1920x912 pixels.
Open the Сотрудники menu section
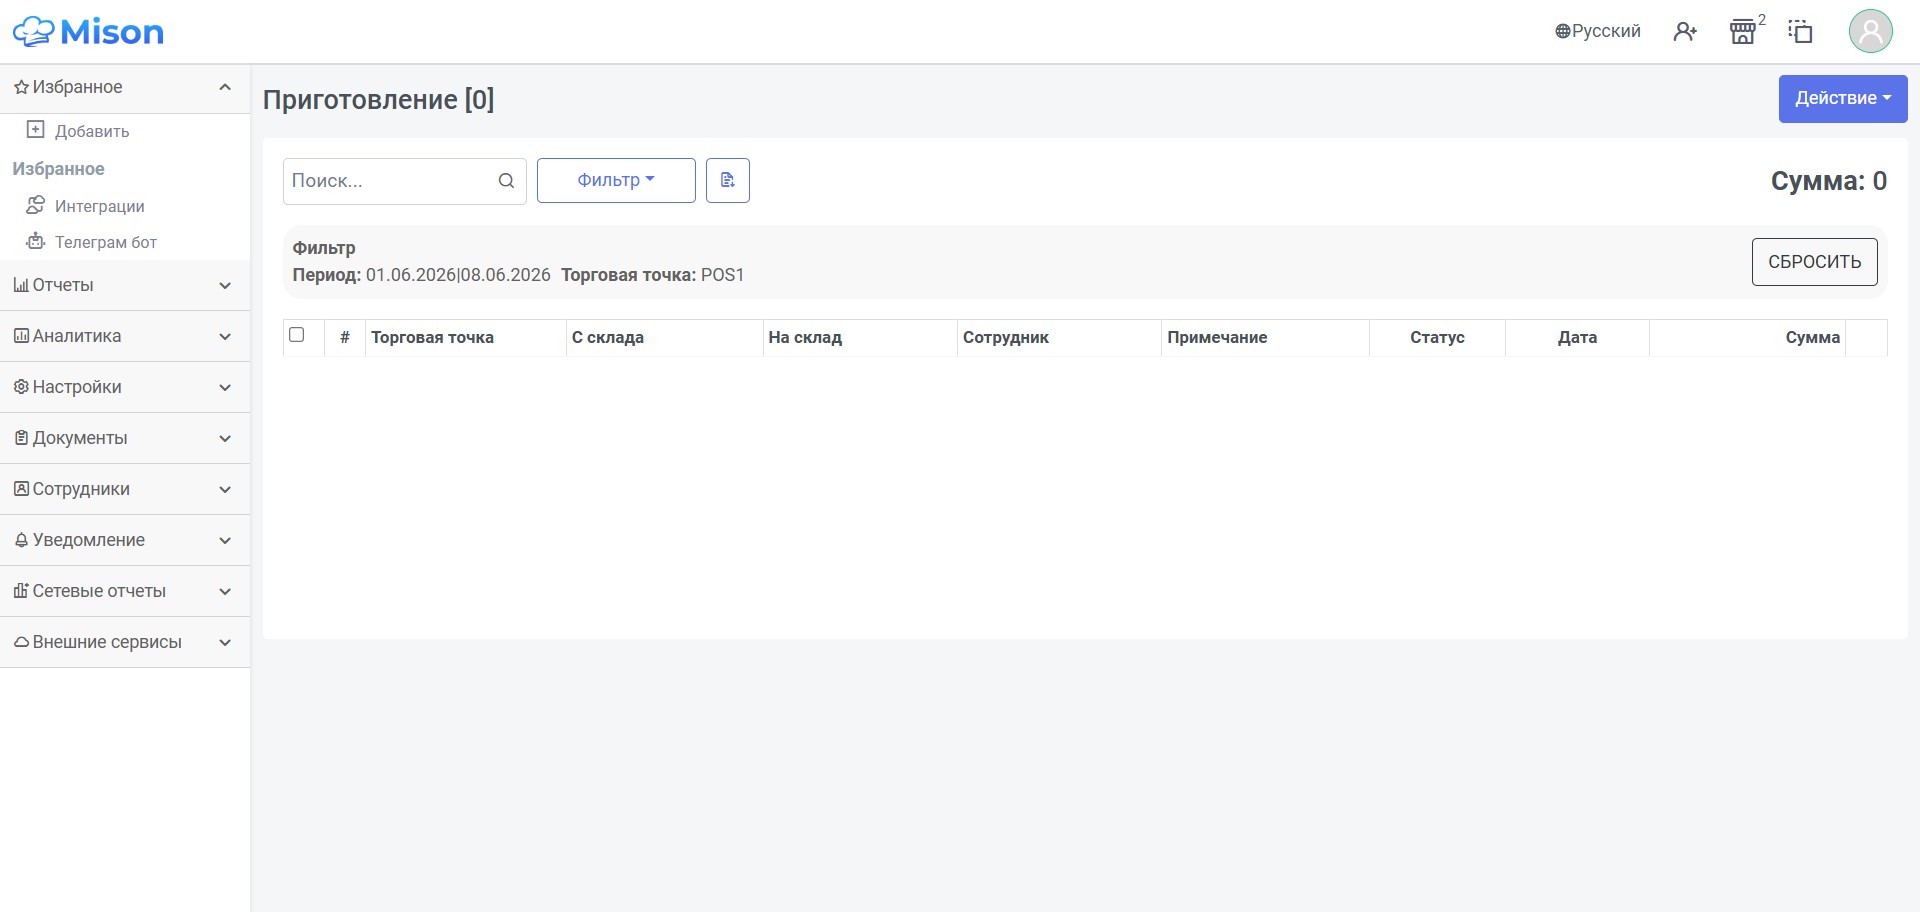pos(125,489)
